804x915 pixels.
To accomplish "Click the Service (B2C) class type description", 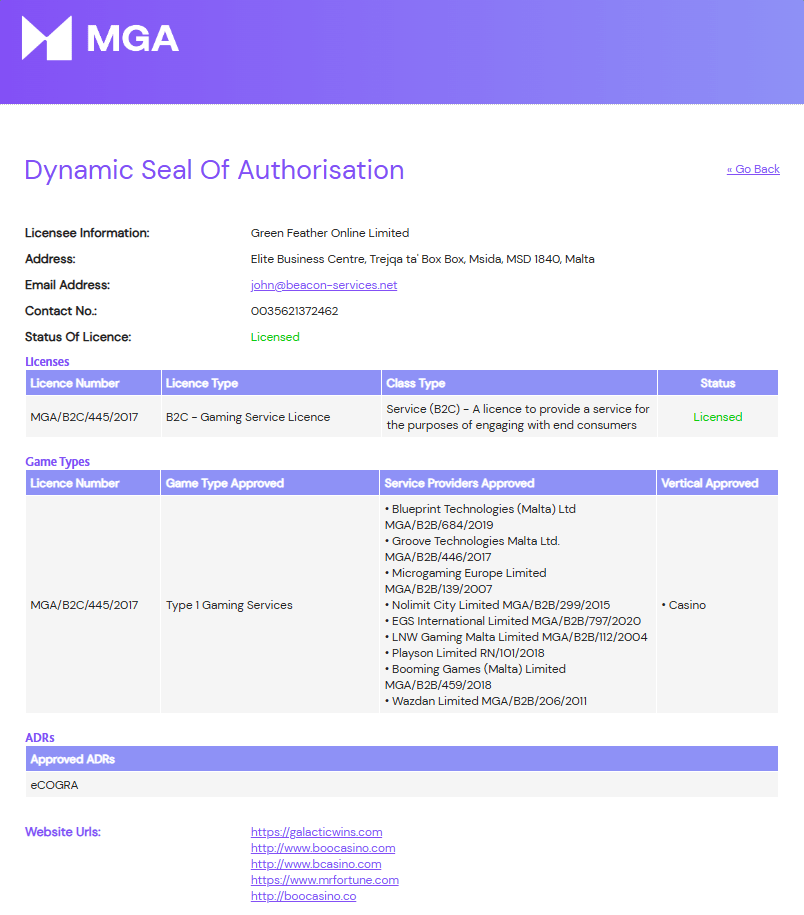I will click(x=518, y=417).
